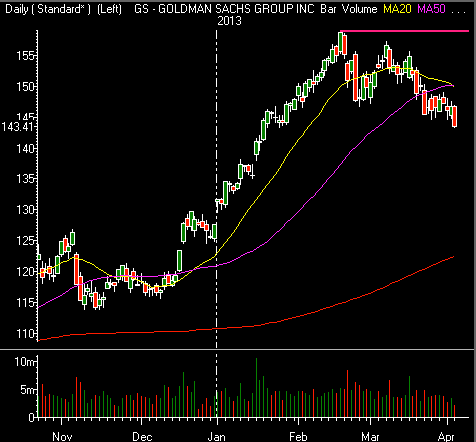476x442 pixels.
Task: Select the red long-term moving average line
Action: 246,327
